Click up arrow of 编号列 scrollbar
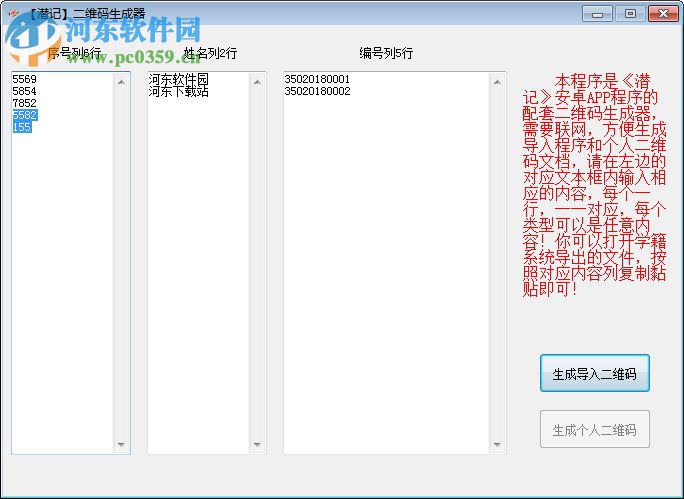 click(x=497, y=82)
